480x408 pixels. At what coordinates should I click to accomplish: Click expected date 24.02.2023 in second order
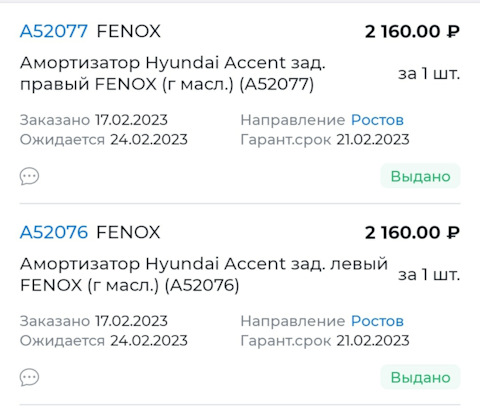(x=149, y=341)
